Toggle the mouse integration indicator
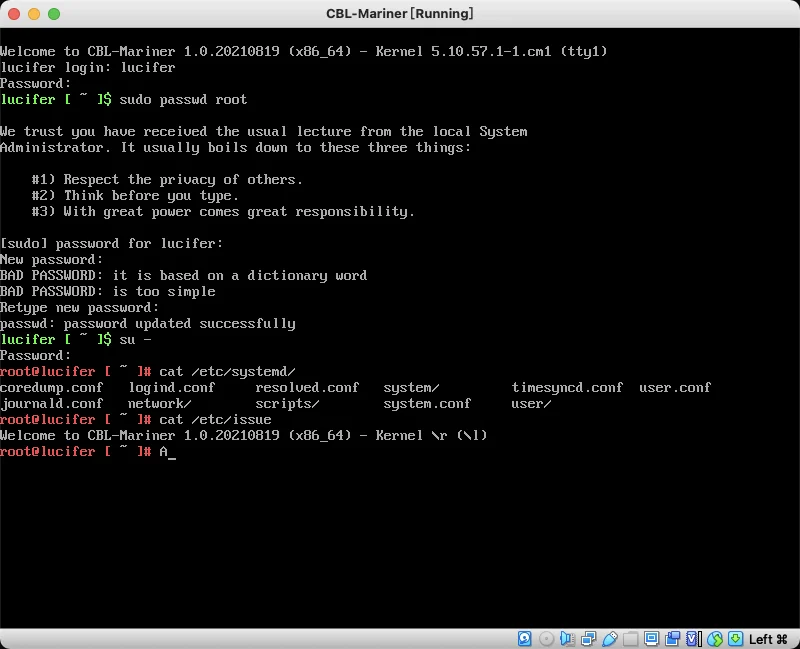This screenshot has width=800, height=649. 715,639
